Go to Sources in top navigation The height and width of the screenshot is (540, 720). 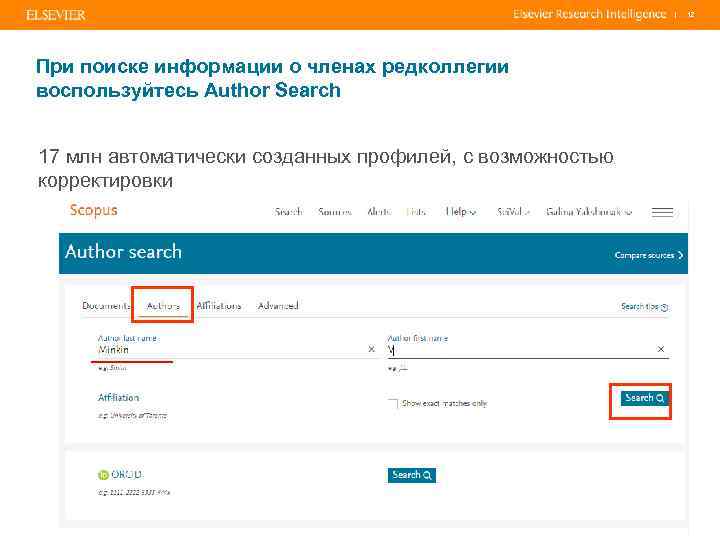(335, 212)
